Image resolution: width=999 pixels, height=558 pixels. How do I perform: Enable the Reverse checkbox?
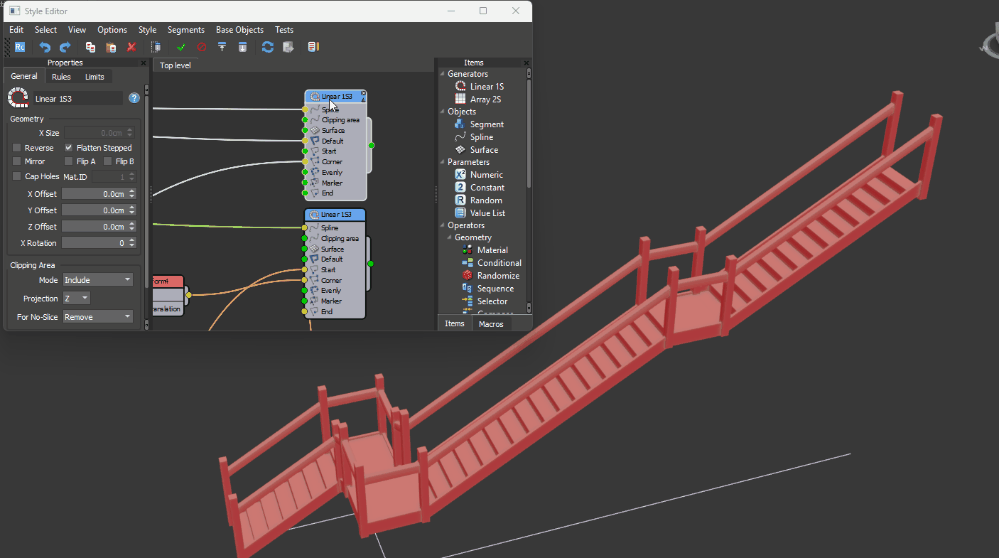17,148
